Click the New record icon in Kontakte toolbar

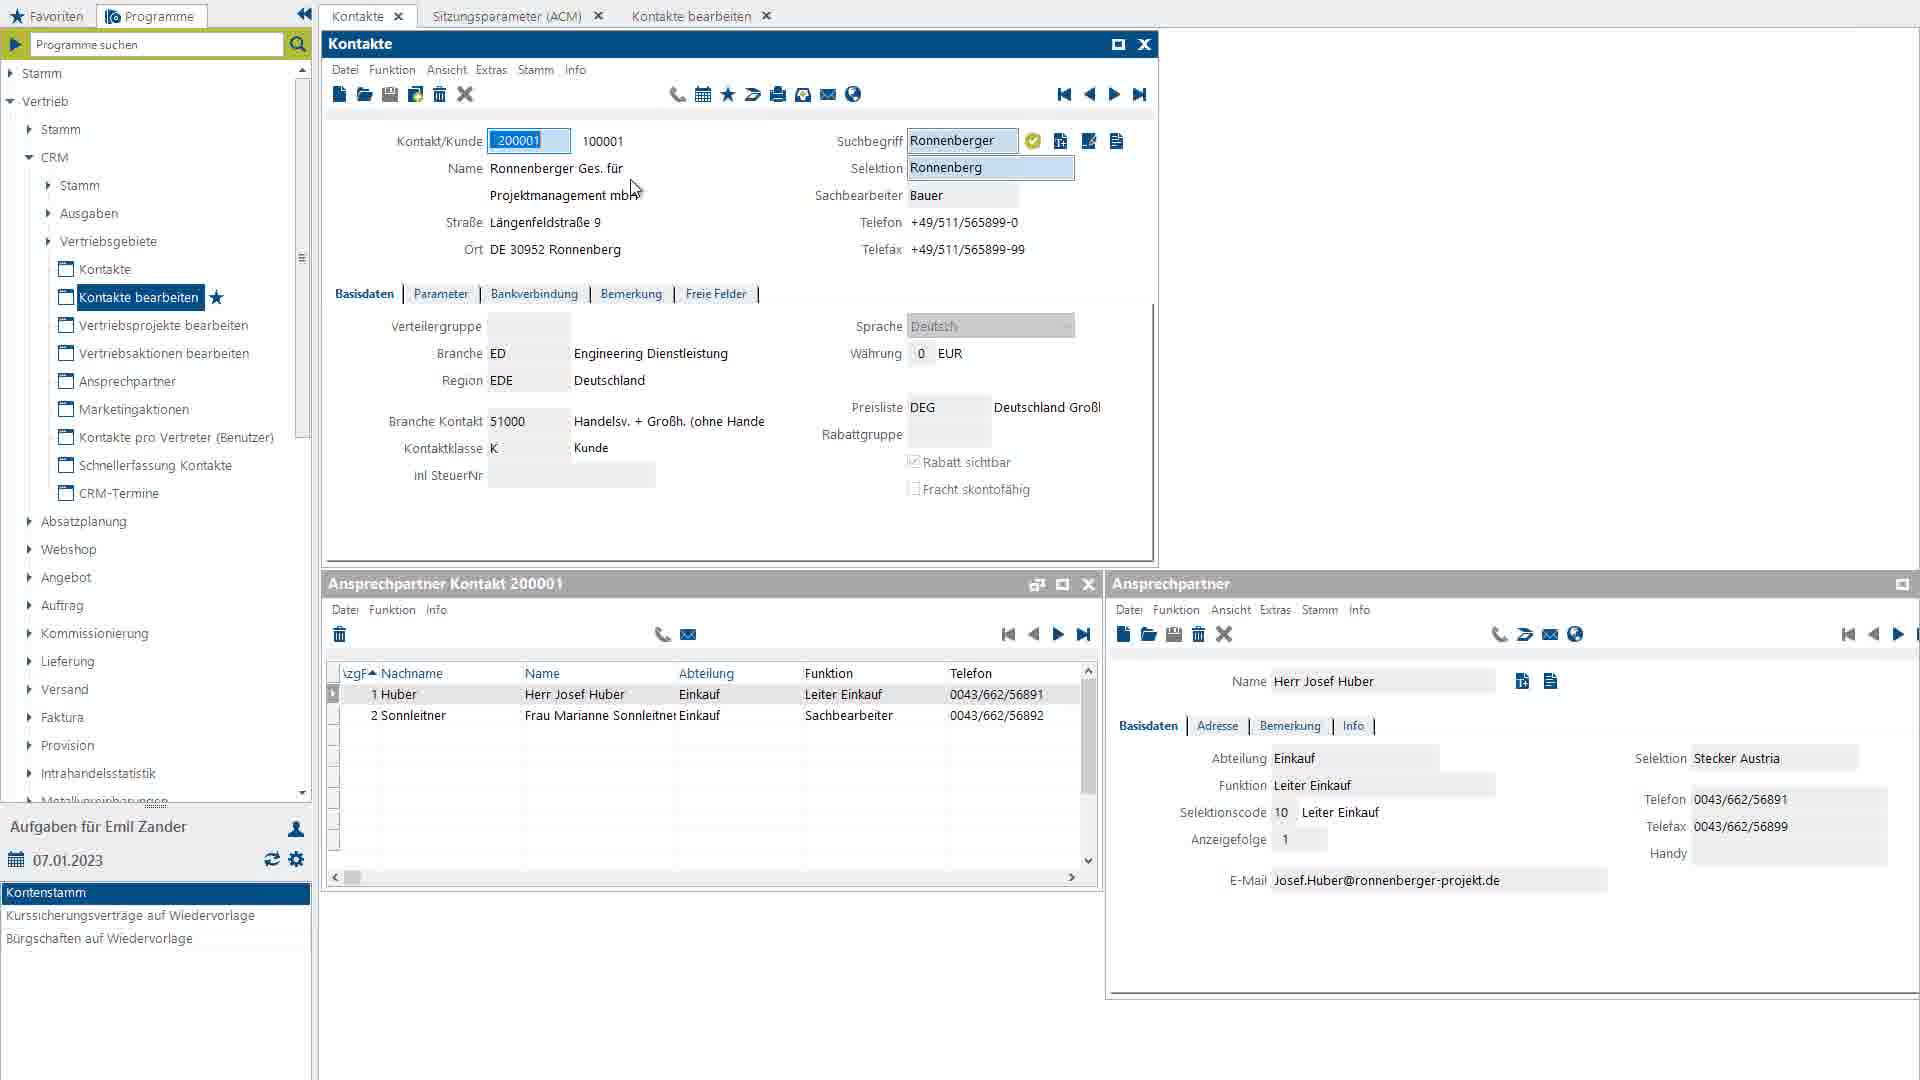[x=339, y=94]
